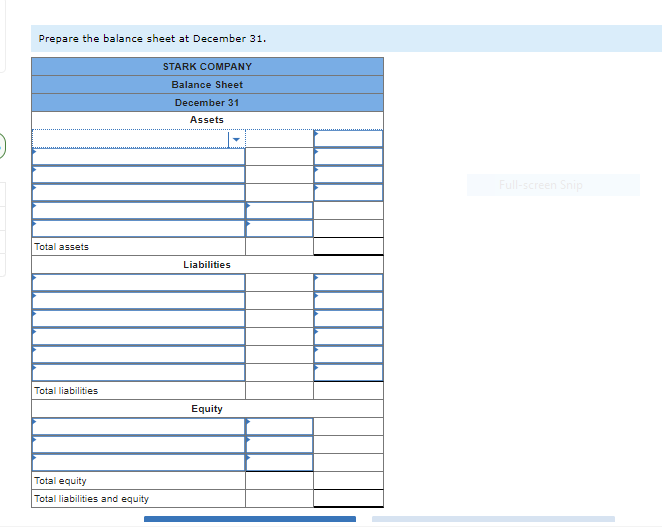The width and height of the screenshot is (662, 529).
Task: Click the second equity row's amount field
Action: (x=279, y=445)
